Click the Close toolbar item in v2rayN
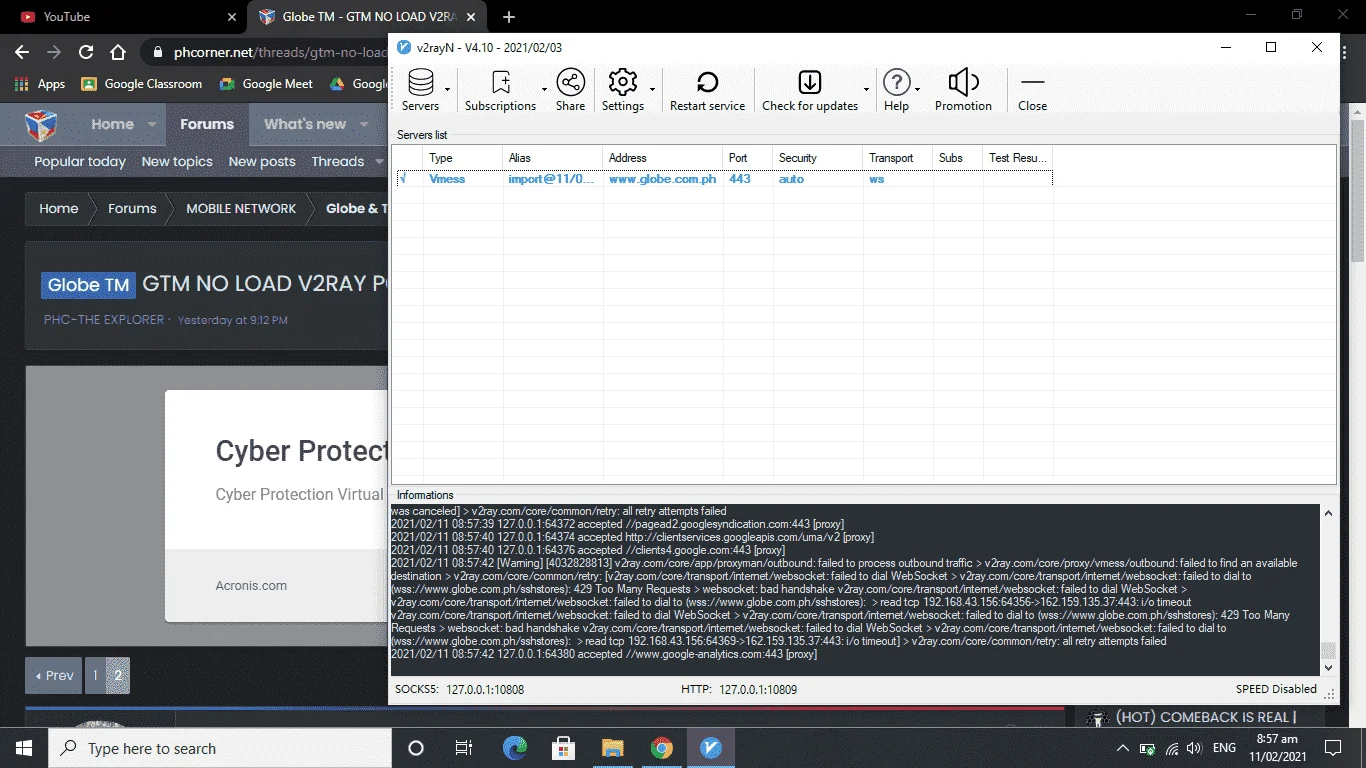The width and height of the screenshot is (1366, 768). click(x=1032, y=91)
